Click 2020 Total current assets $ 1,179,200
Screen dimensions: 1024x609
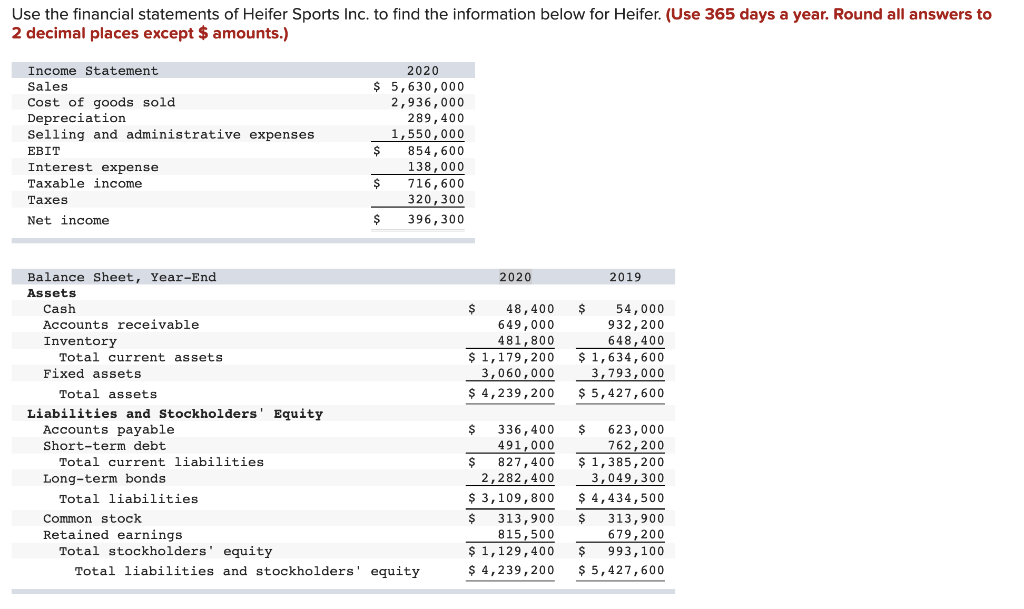pyautogui.click(x=511, y=357)
